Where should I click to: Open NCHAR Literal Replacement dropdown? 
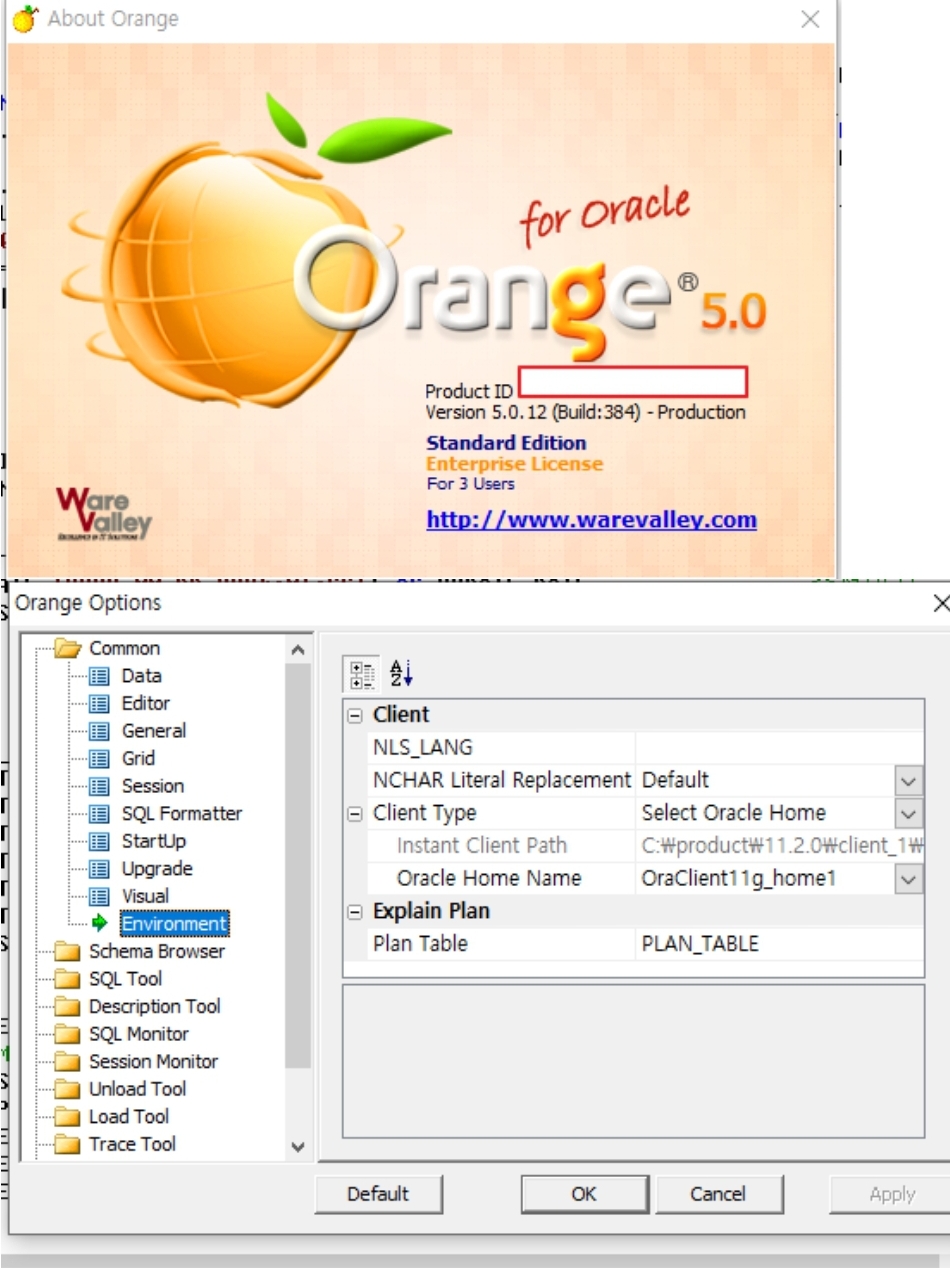click(908, 780)
